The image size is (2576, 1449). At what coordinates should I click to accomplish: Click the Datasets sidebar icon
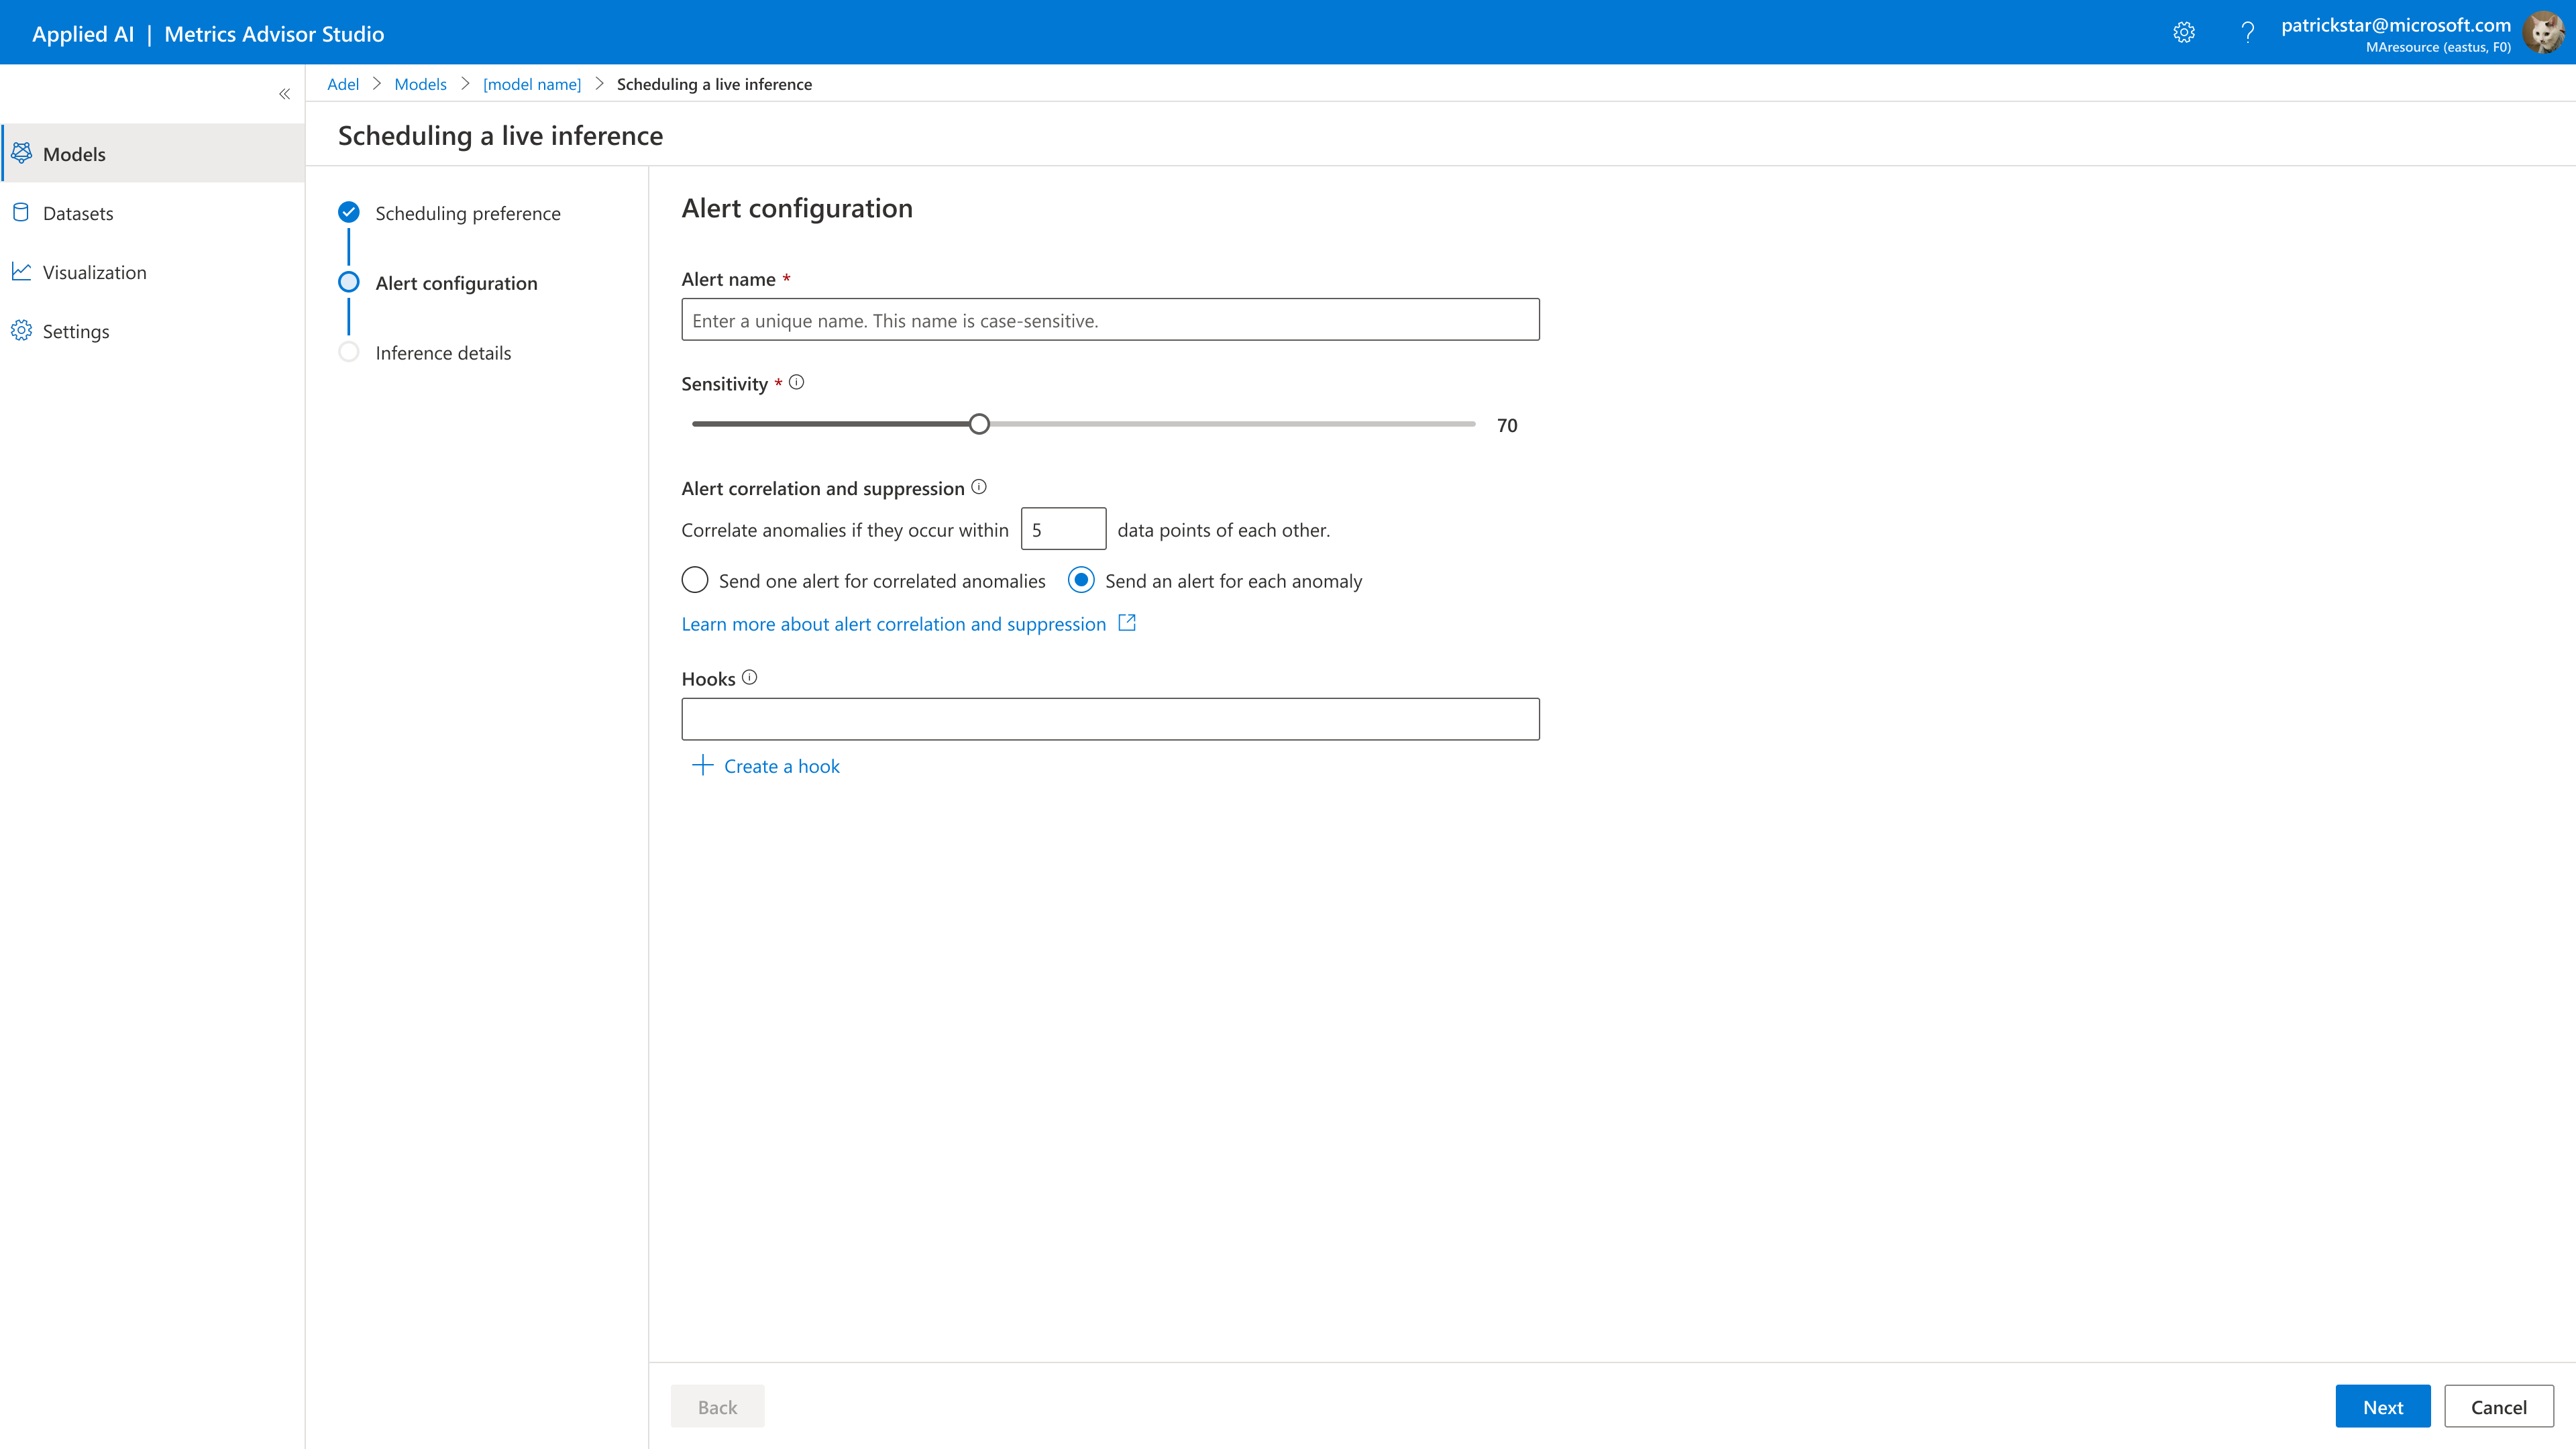click(21, 212)
